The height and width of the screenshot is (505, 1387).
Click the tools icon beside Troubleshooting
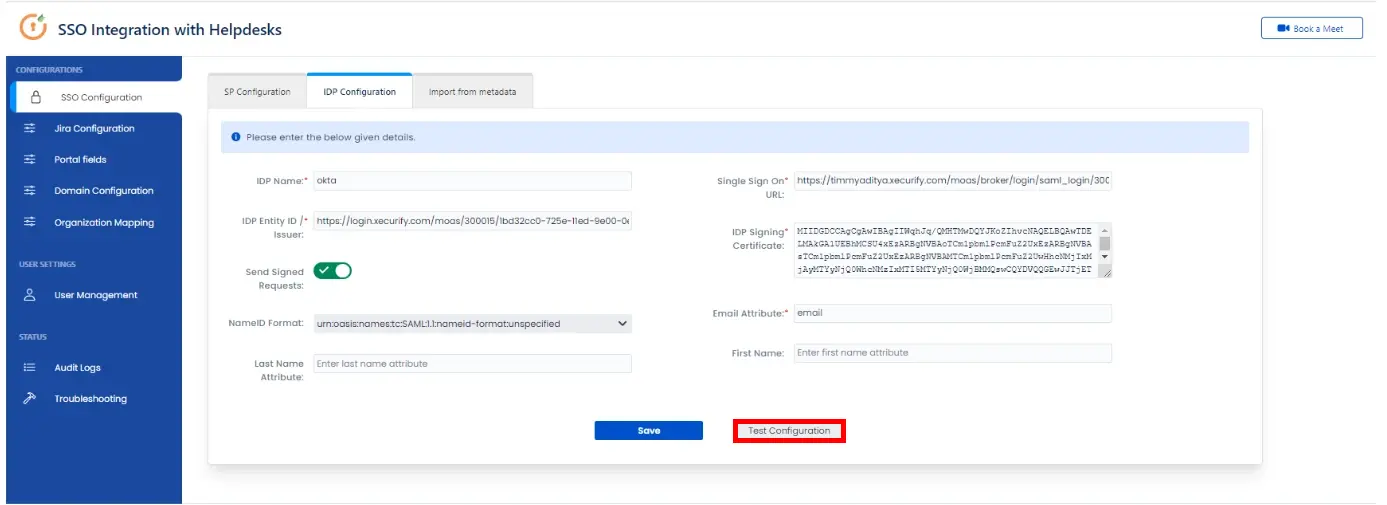29,398
